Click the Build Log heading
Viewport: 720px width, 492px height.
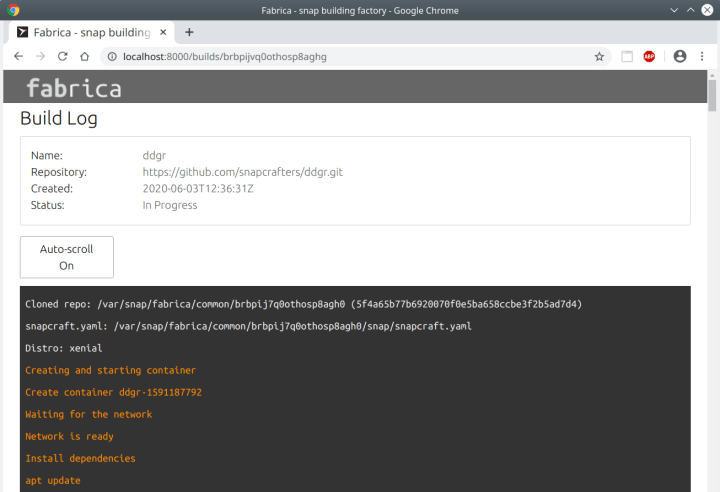coord(59,119)
